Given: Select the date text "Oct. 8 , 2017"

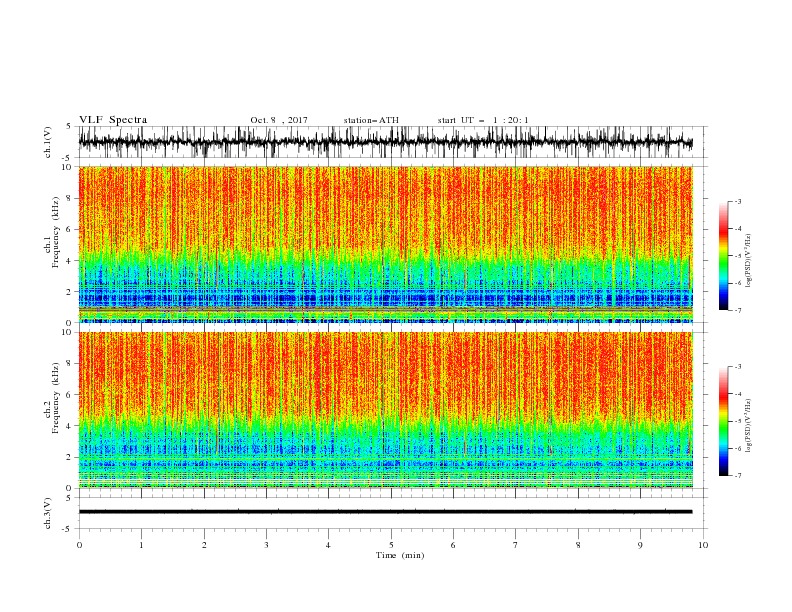Looking at the screenshot, I should 279,120.
